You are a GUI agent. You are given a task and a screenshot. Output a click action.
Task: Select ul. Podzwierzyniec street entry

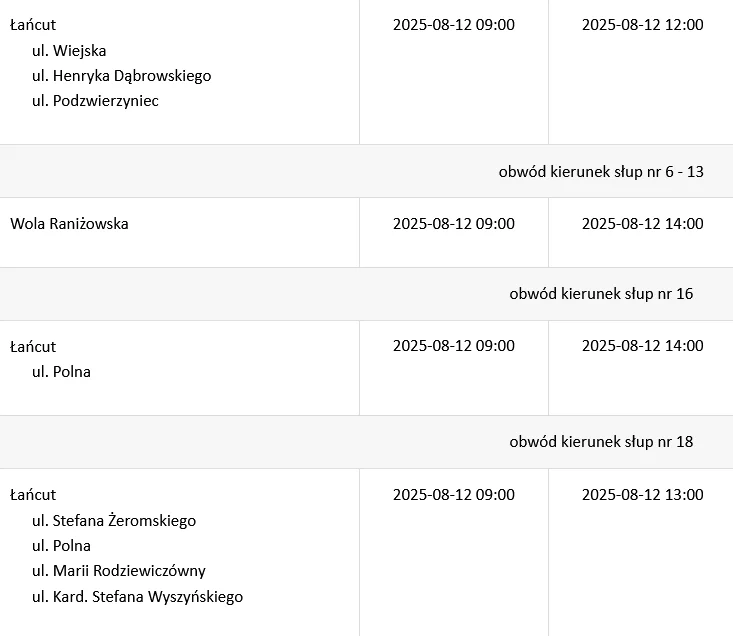pos(95,101)
